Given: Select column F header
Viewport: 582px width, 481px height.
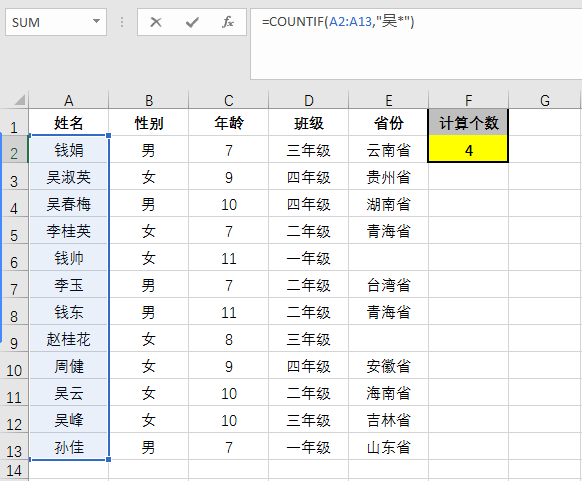Looking at the screenshot, I should 468,100.
